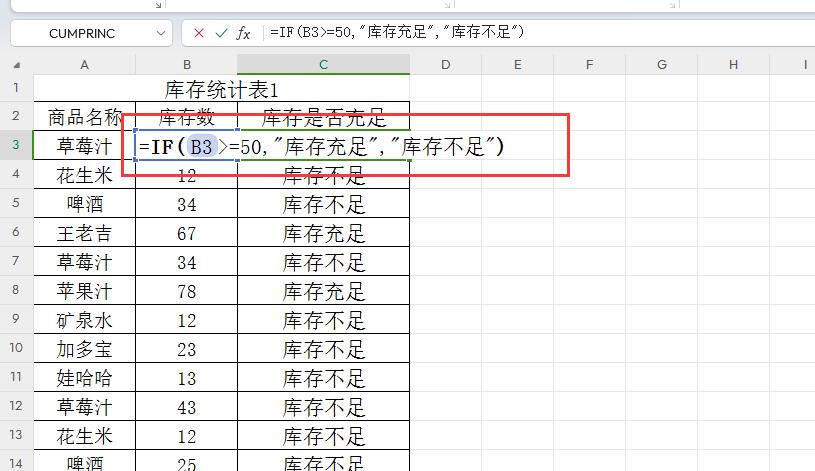Click cell C6 showing 库存充足
815x471 pixels.
324,233
